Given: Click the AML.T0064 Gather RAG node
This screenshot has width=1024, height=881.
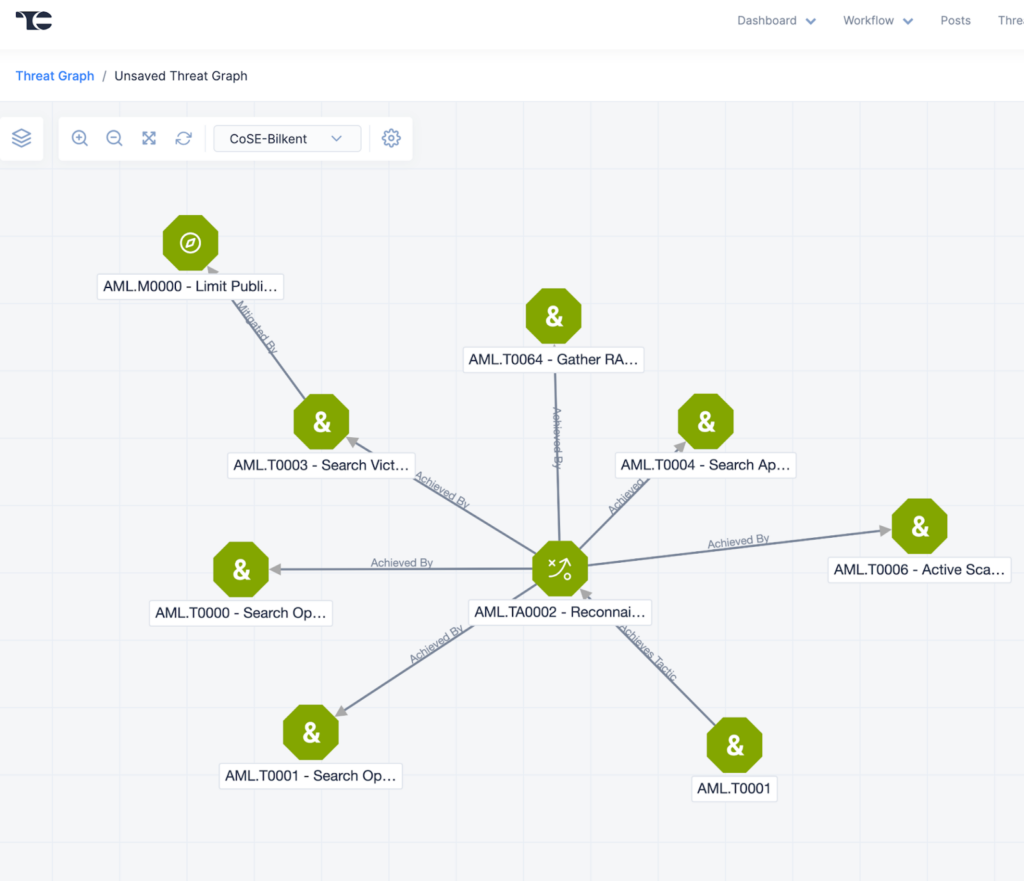Looking at the screenshot, I should tap(554, 317).
